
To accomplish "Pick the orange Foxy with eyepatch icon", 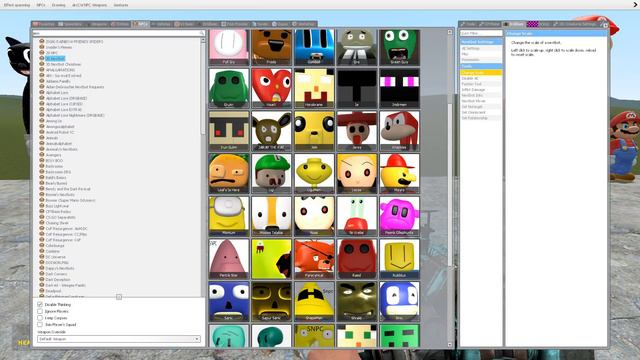I will [314, 259].
